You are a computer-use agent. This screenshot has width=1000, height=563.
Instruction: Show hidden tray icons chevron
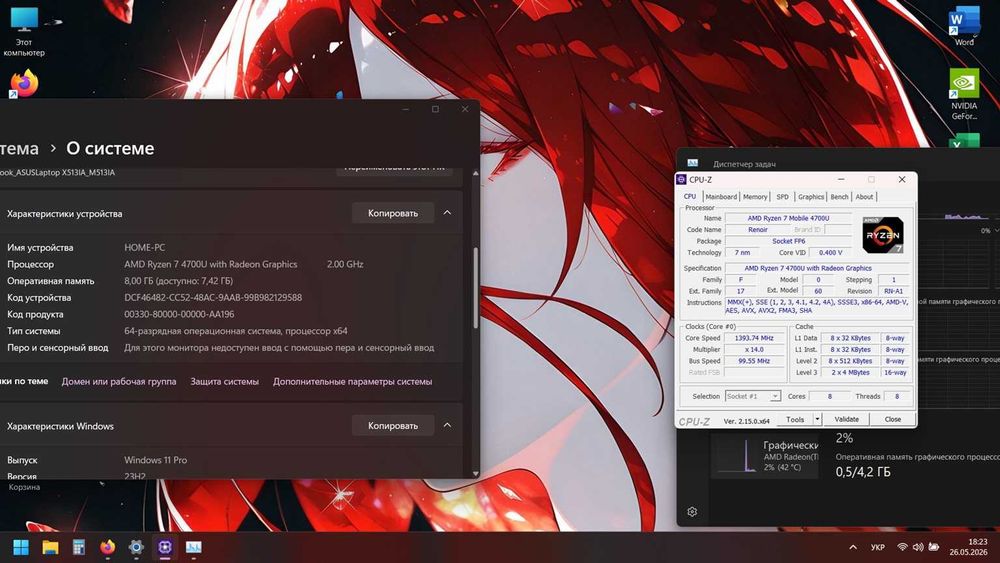(x=853, y=547)
